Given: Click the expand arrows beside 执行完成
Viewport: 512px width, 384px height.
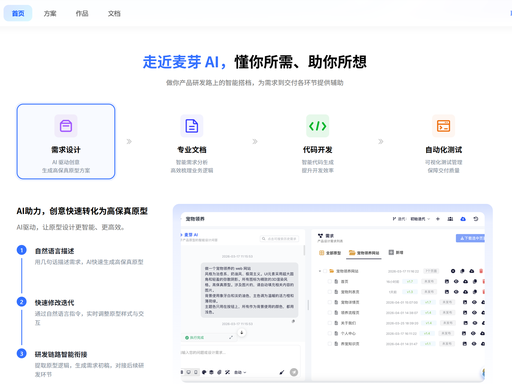Looking at the screenshot, I should tap(231, 337).
